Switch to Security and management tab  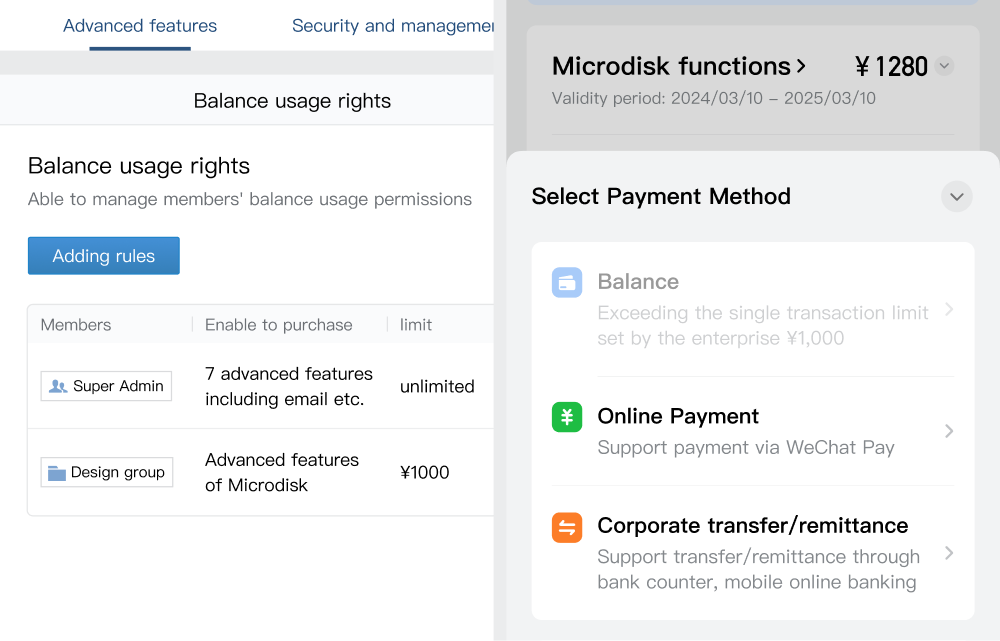pos(393,26)
